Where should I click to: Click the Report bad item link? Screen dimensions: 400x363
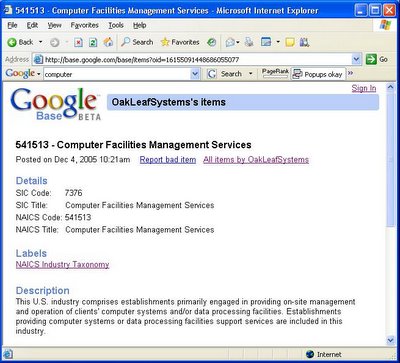(x=168, y=160)
